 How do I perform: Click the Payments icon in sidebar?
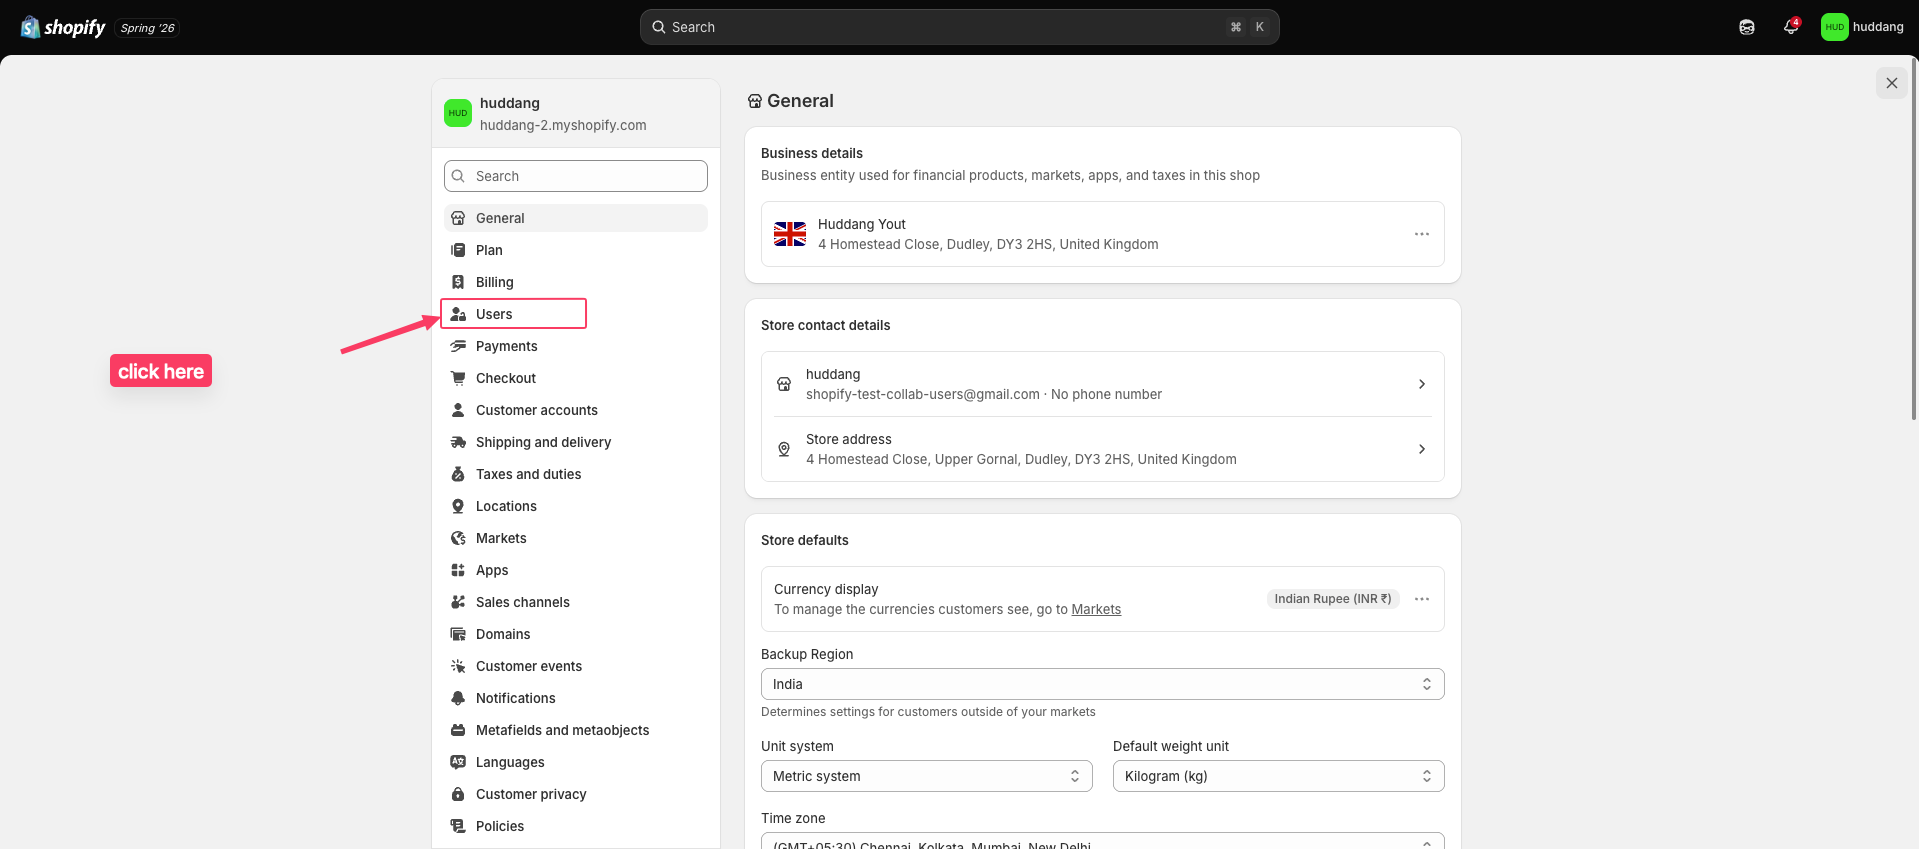pos(458,346)
